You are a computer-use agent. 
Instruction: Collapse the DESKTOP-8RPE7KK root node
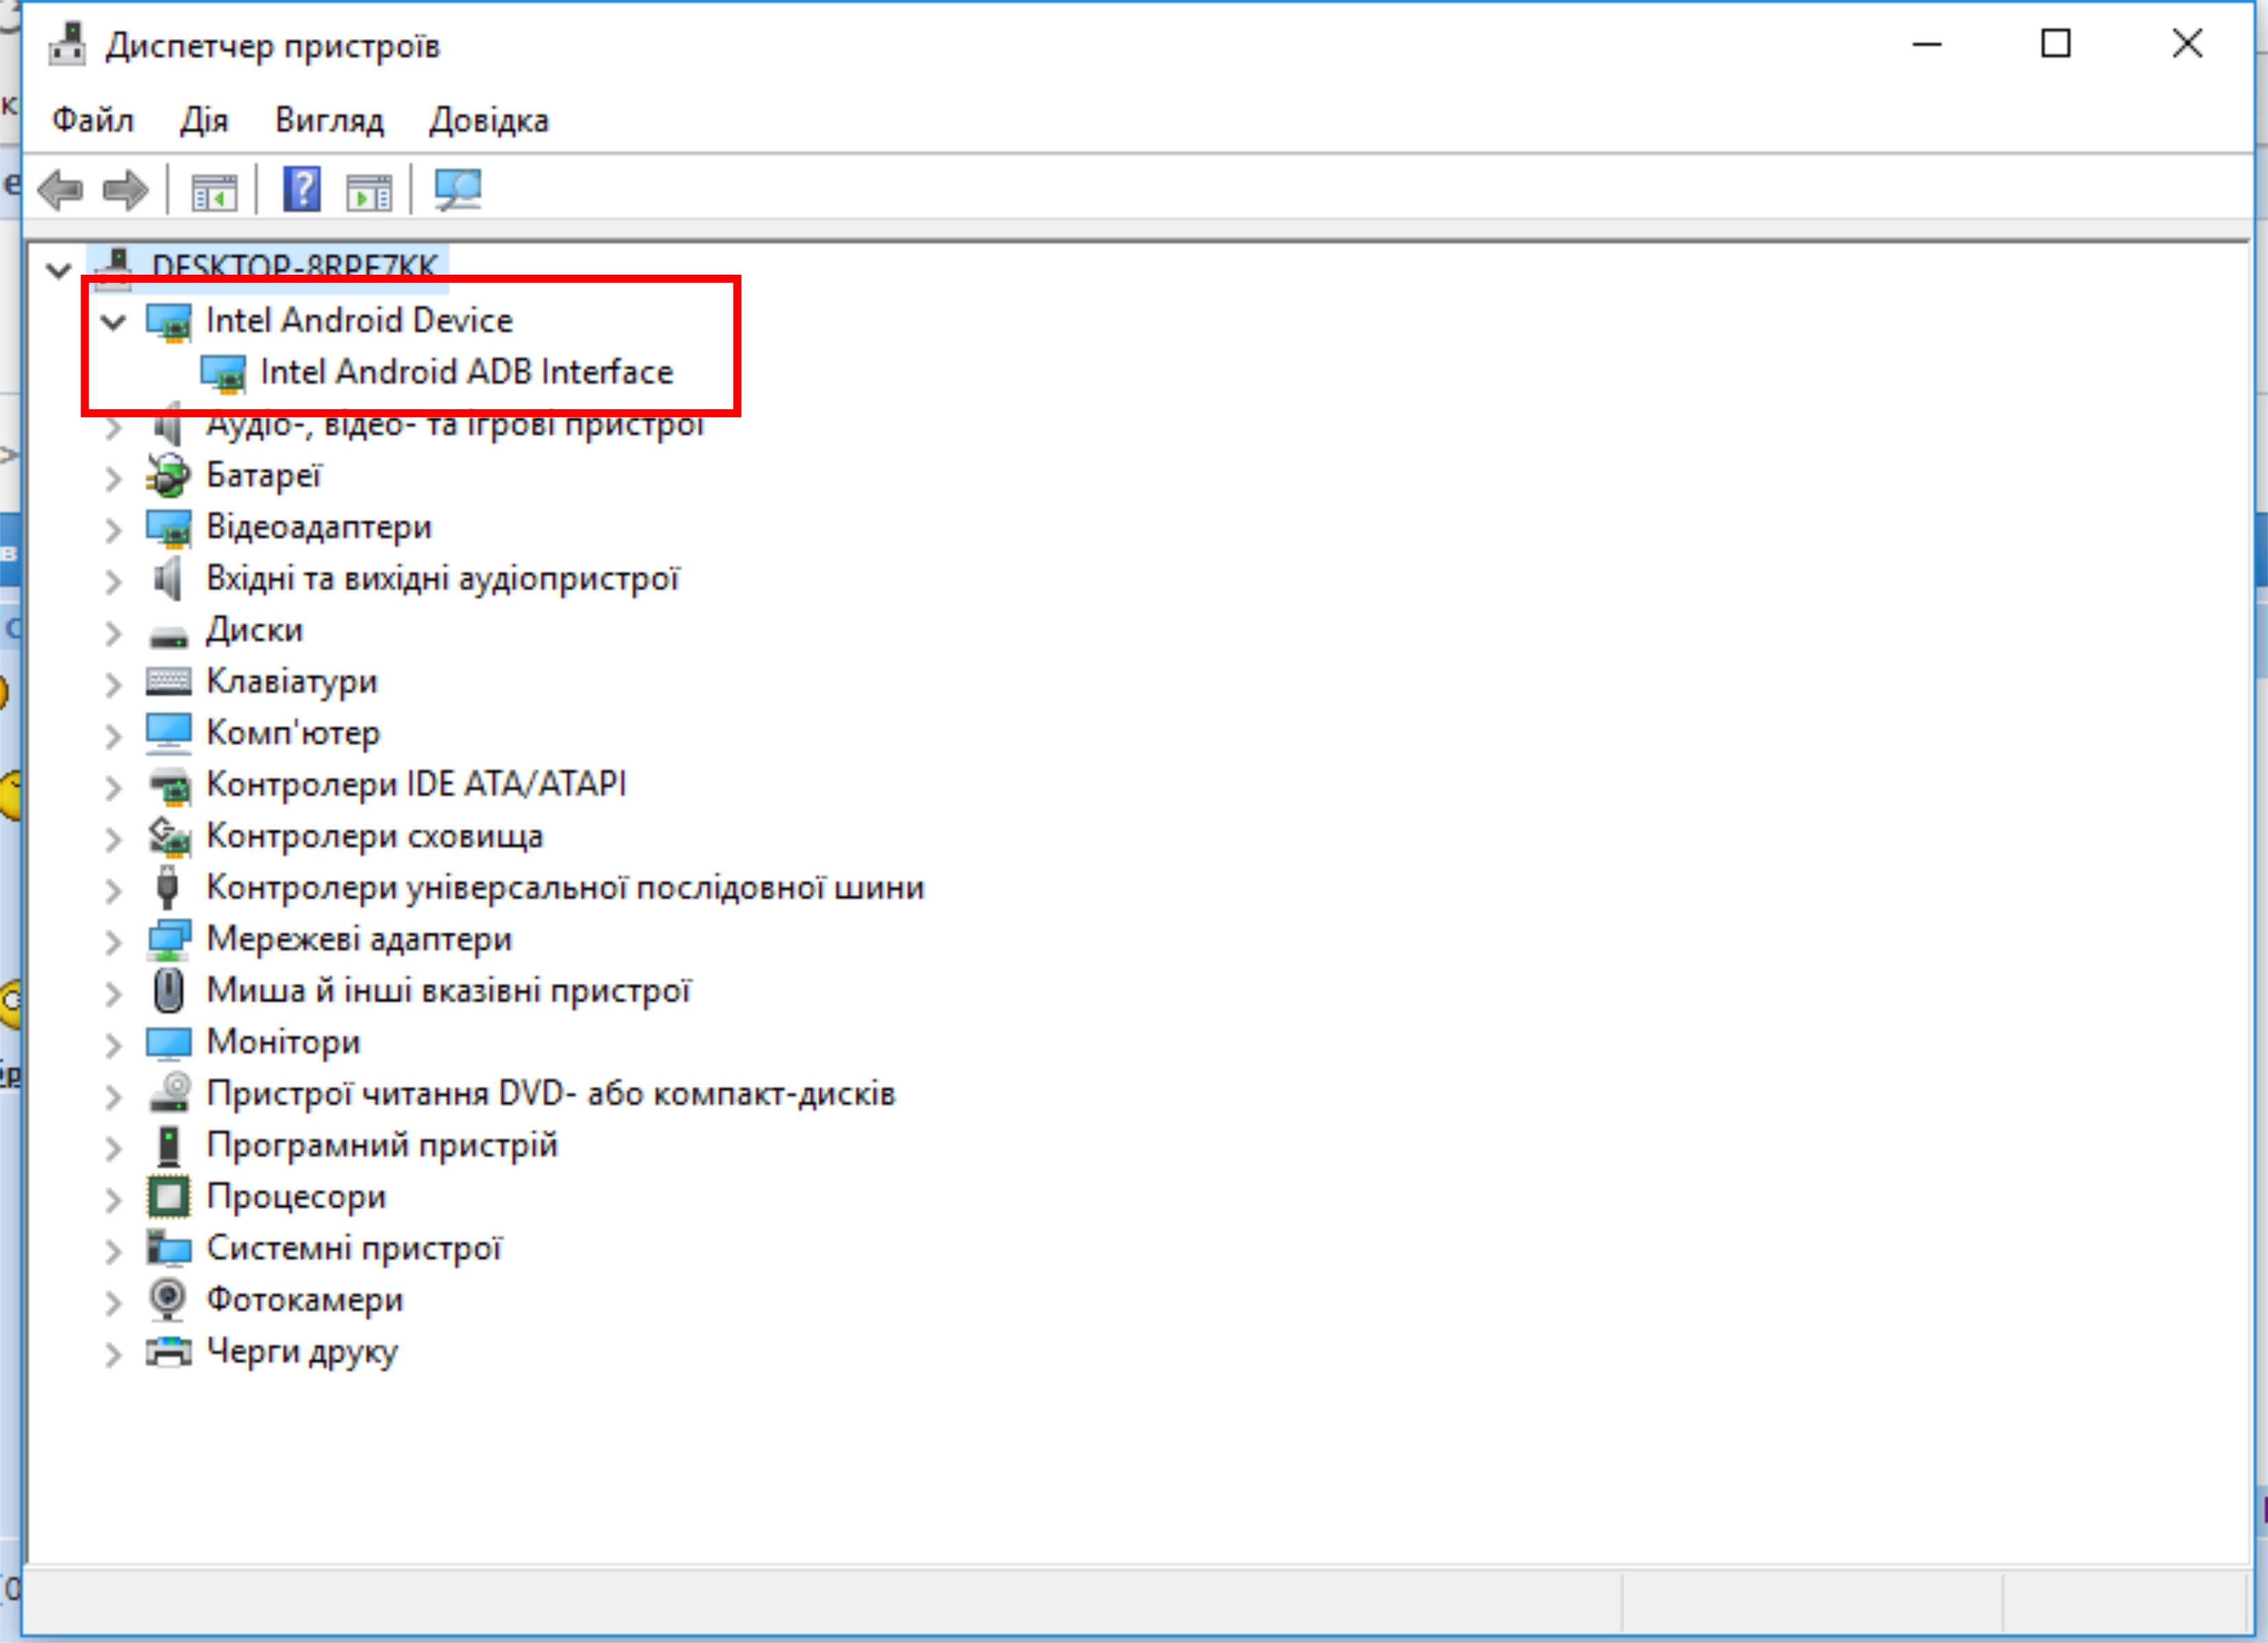(x=59, y=269)
